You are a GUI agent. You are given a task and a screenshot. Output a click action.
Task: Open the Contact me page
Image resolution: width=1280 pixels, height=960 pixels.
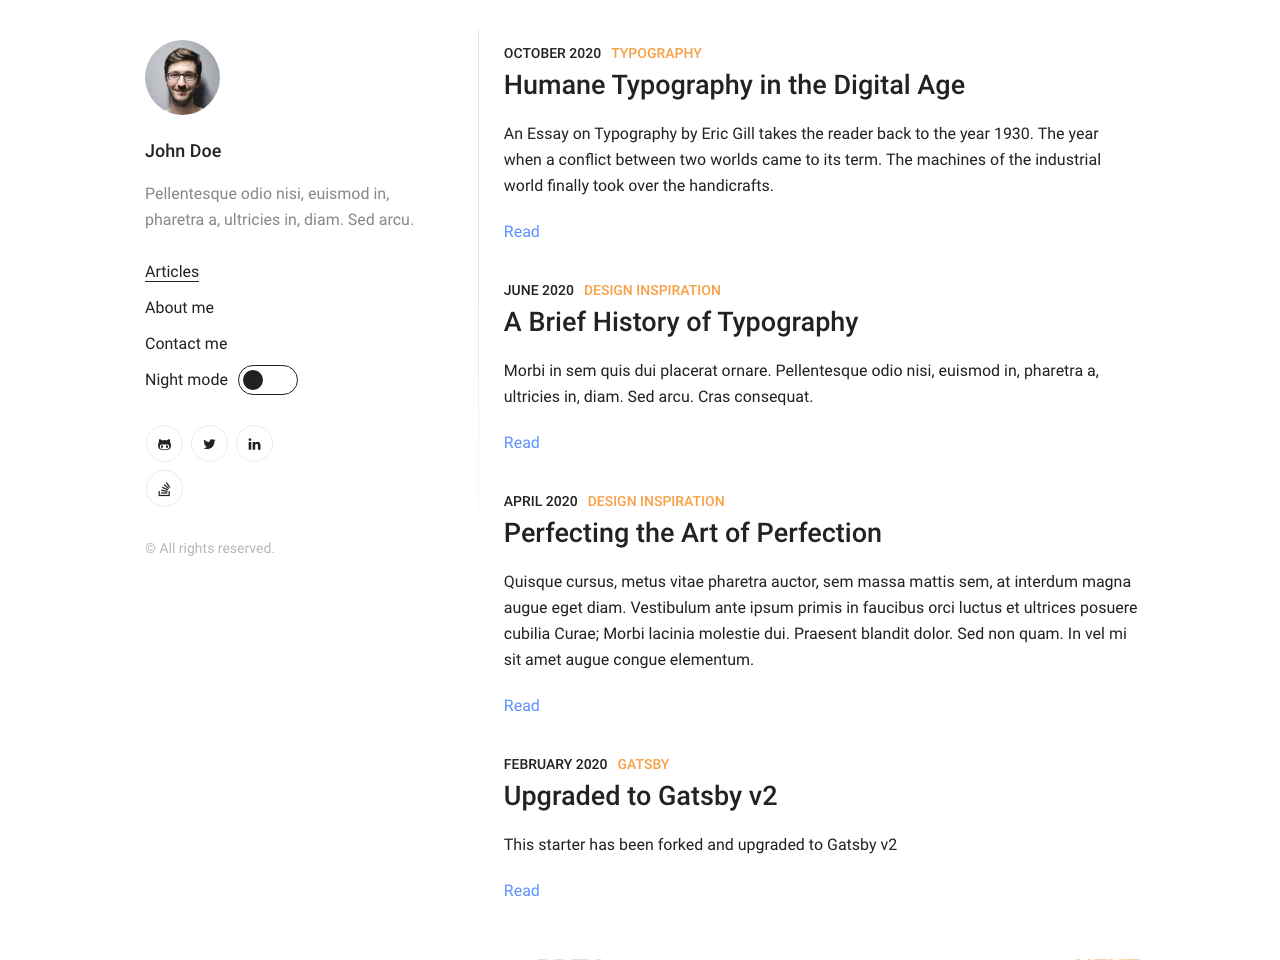point(186,344)
